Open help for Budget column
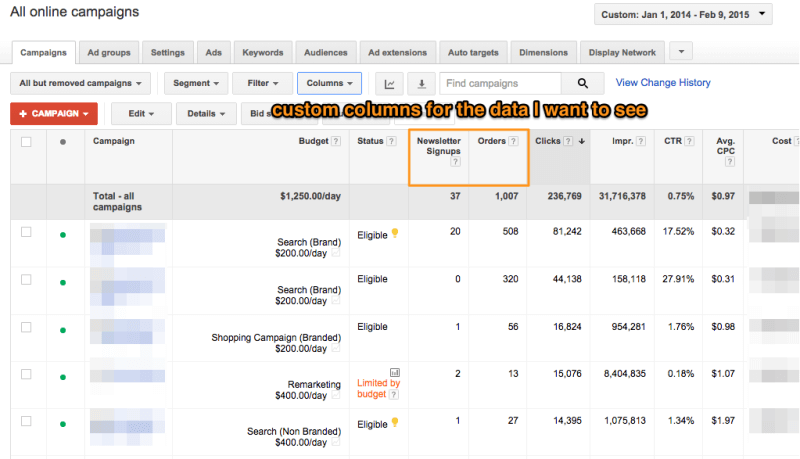 click(336, 141)
